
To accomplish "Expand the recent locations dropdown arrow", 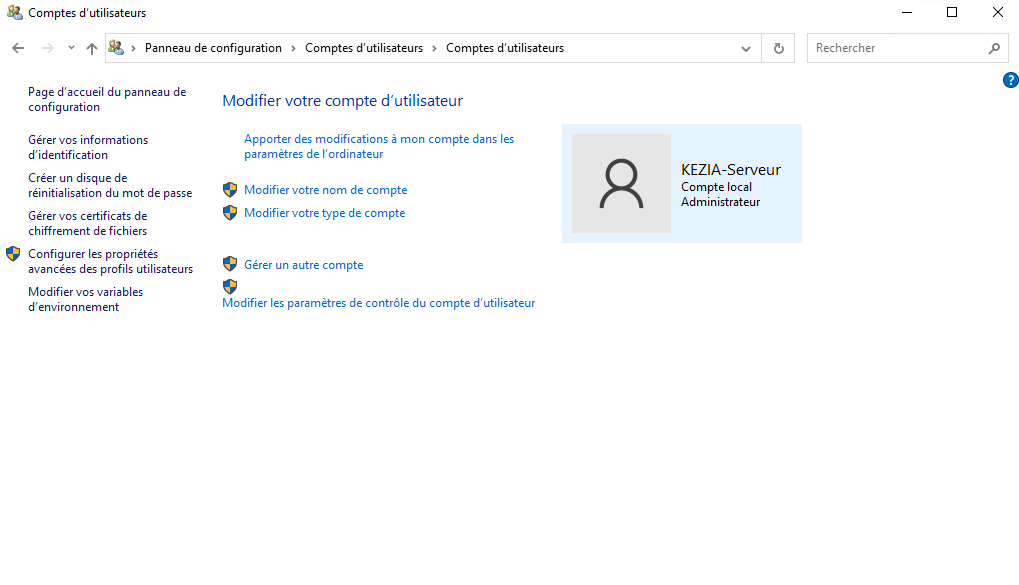I will pos(71,48).
